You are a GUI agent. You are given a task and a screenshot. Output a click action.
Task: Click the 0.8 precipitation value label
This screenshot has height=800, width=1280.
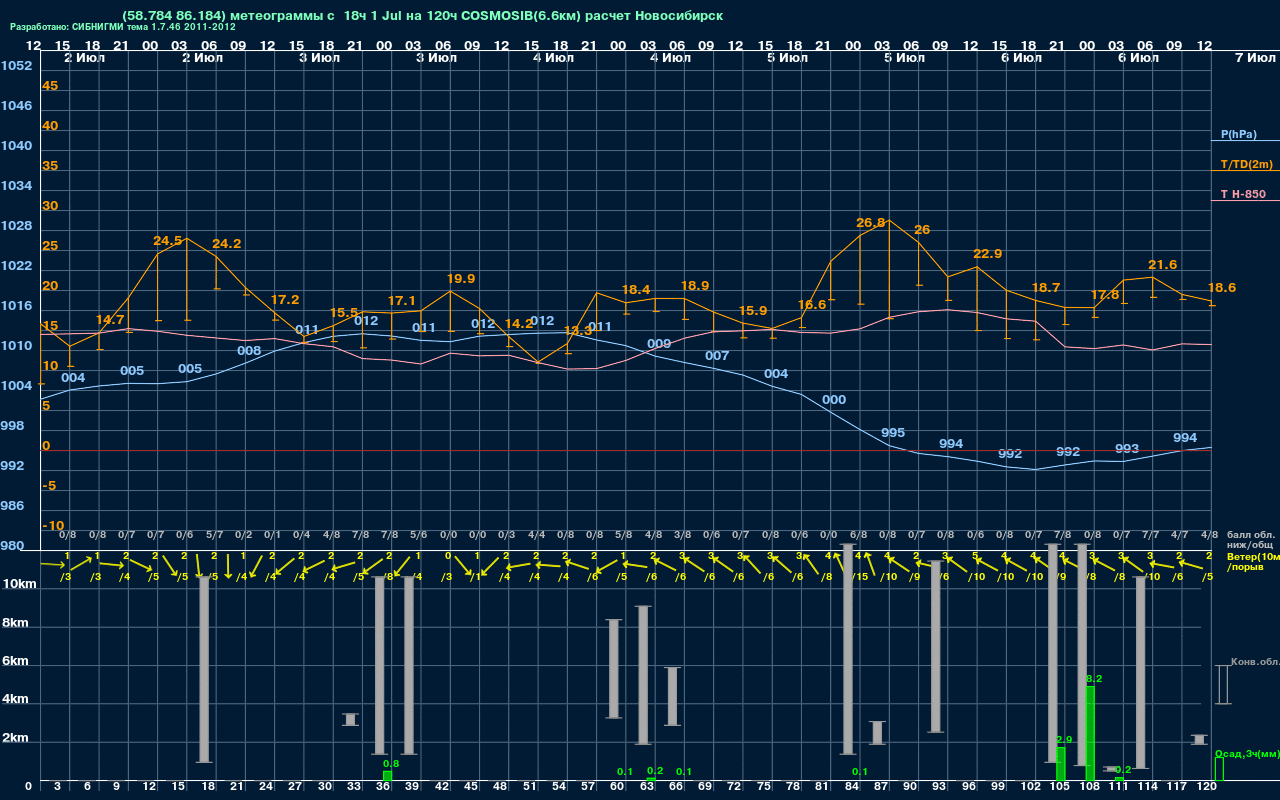[x=391, y=764]
